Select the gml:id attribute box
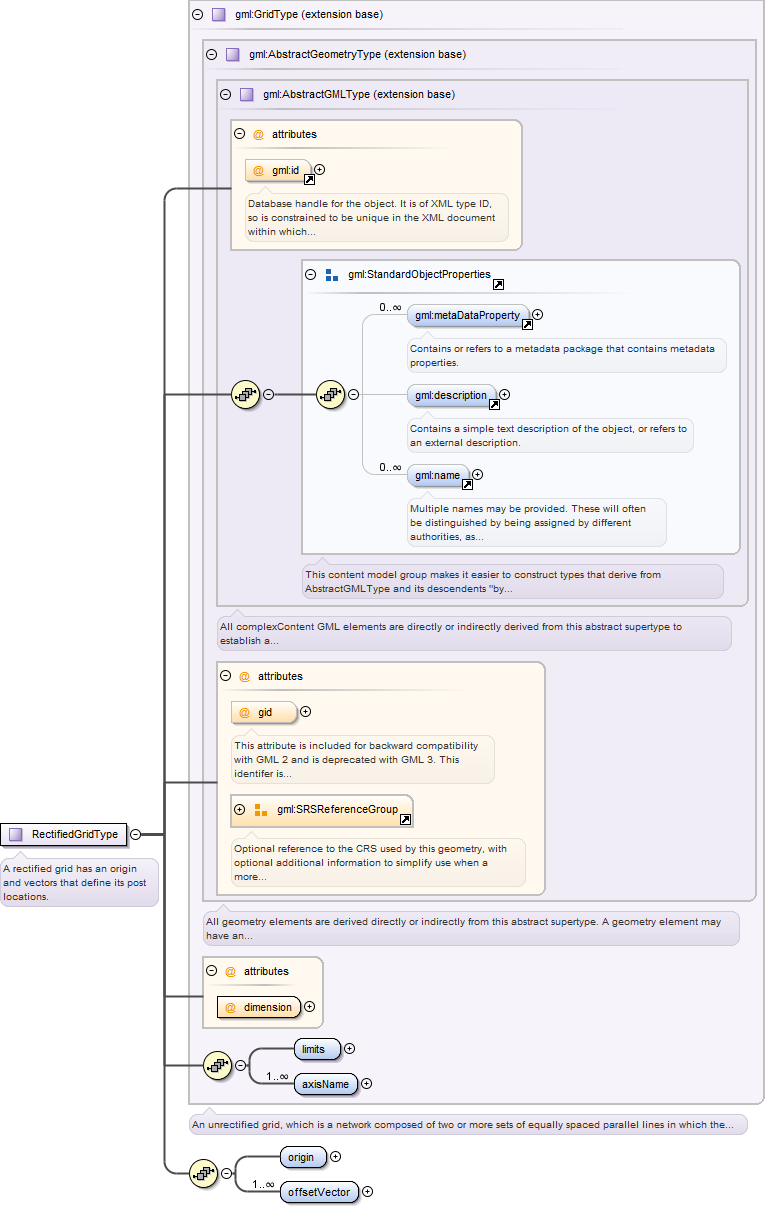The image size is (766, 1208). tap(278, 171)
